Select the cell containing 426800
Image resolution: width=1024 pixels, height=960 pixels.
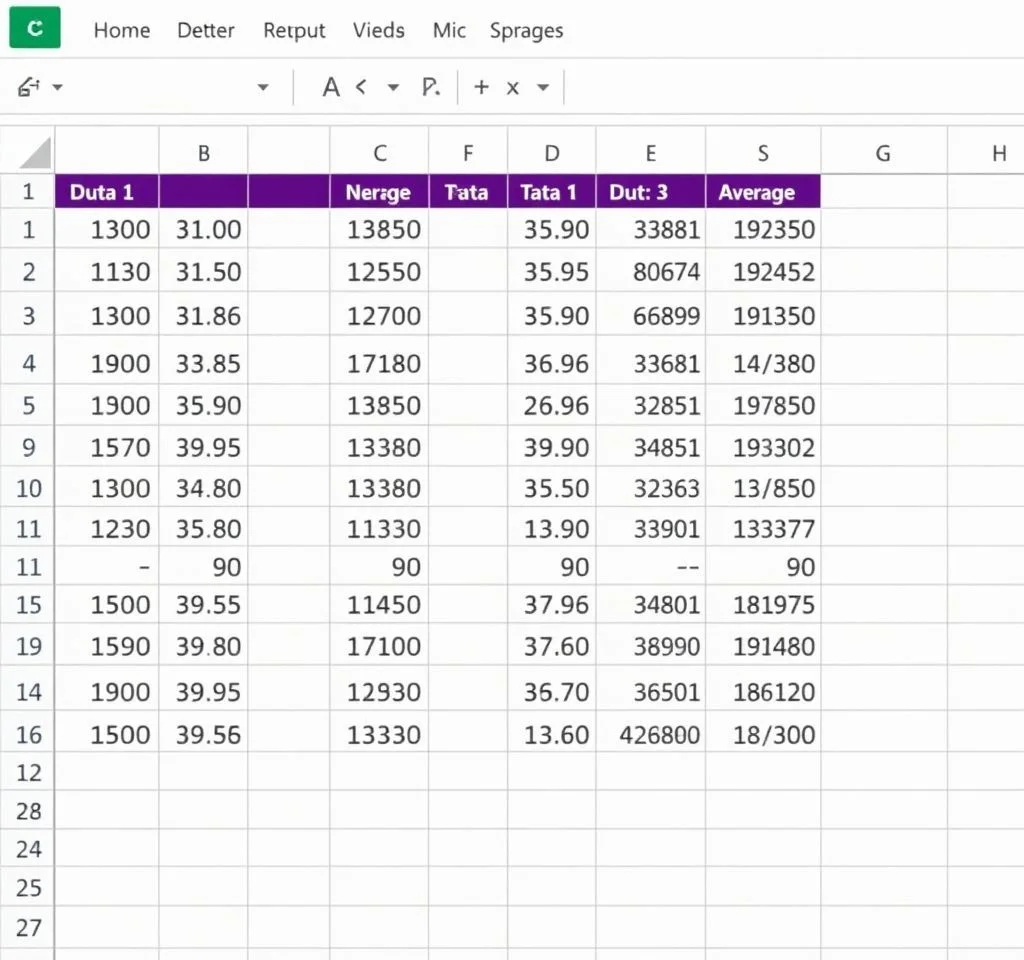tap(659, 736)
